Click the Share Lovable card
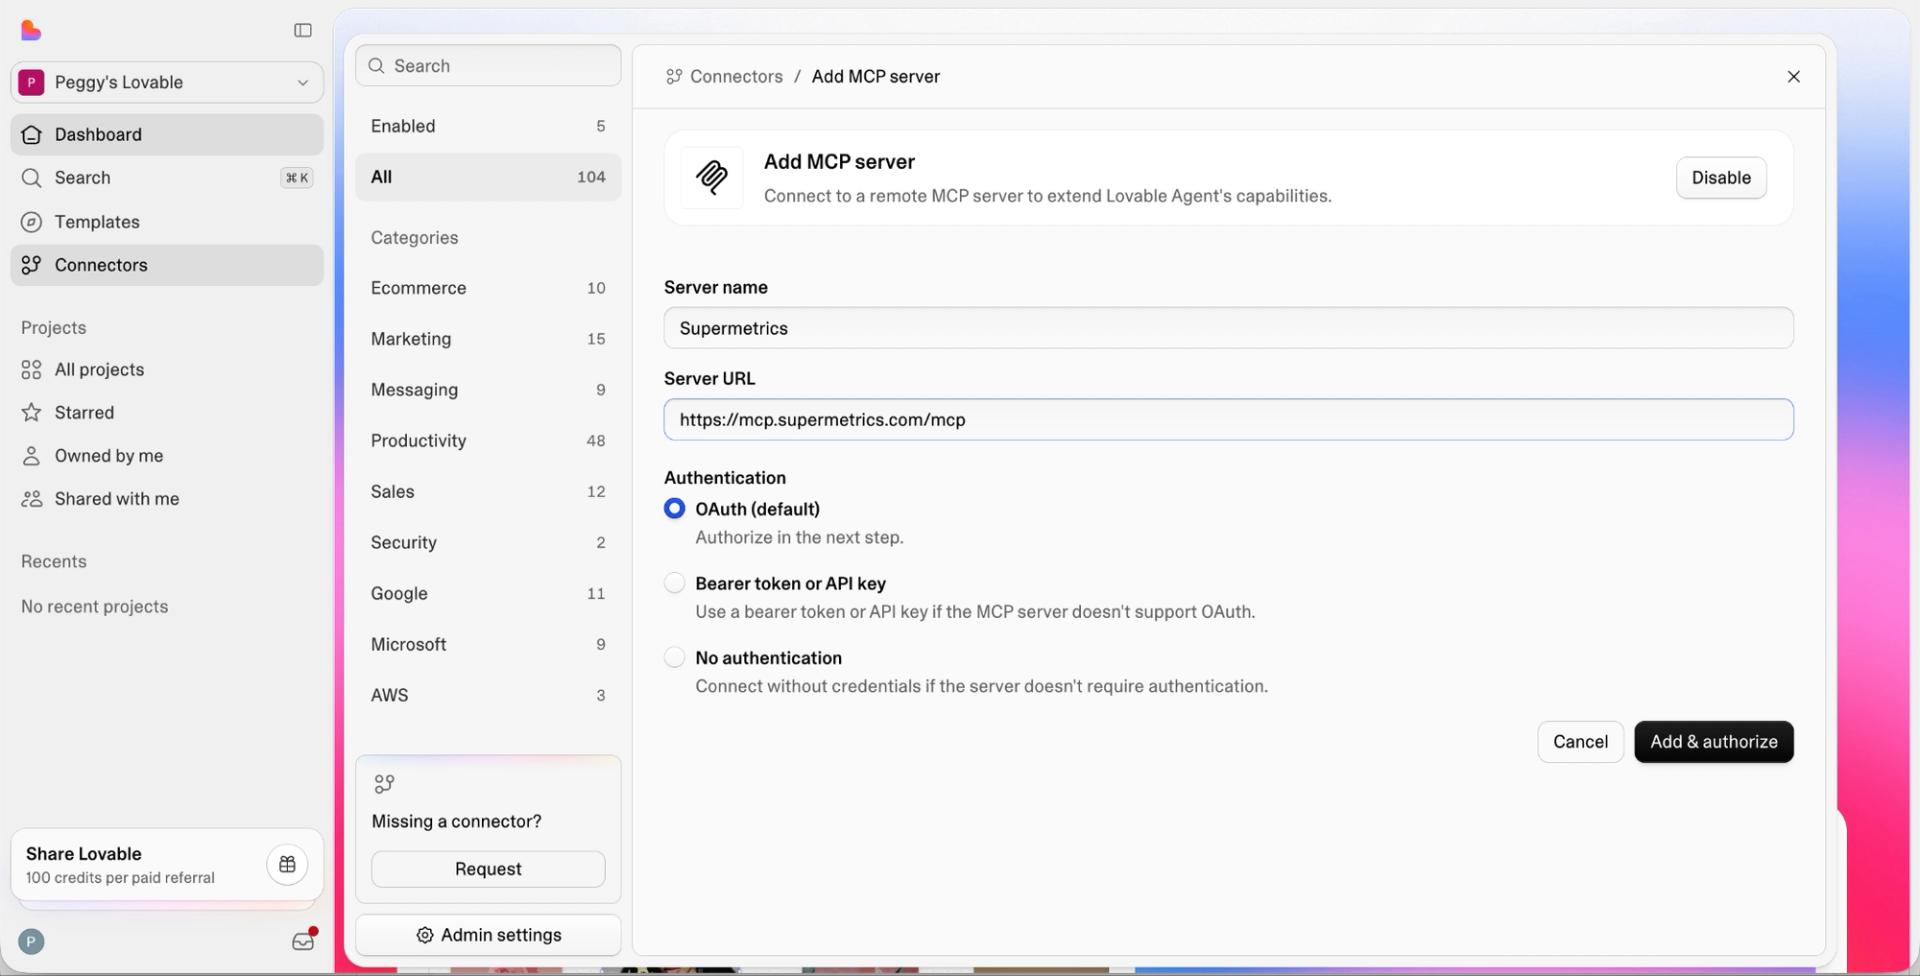 [x=167, y=865]
